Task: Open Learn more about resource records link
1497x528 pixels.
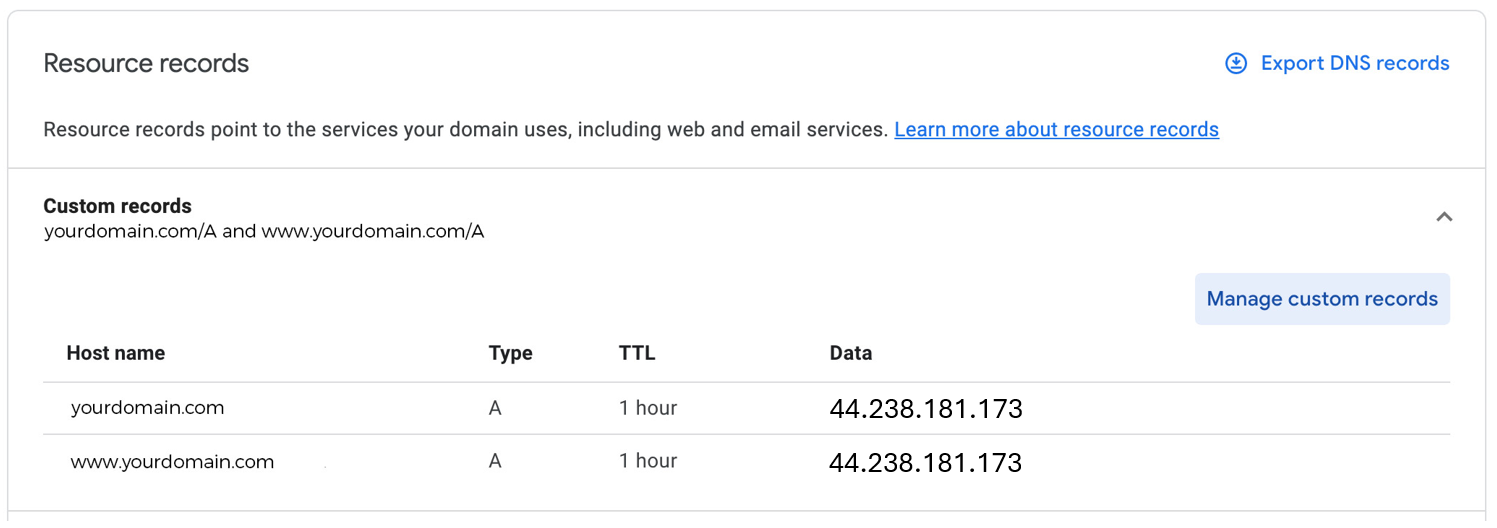Action: pos(1056,129)
